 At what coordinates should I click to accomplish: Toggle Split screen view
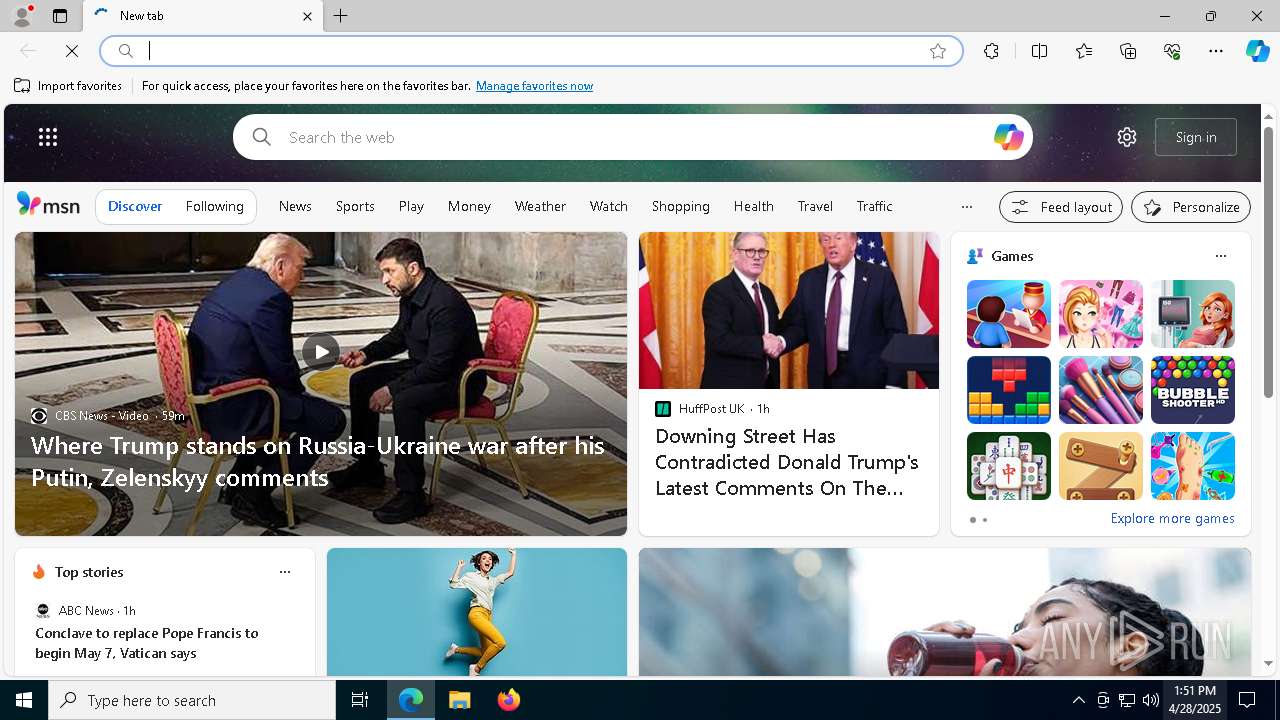coord(1039,51)
